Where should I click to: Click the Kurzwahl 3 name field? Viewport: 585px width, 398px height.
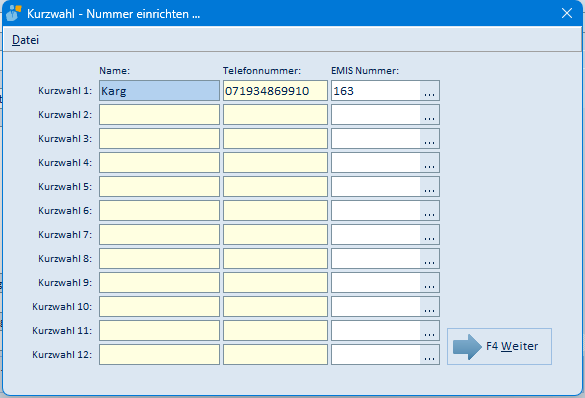tap(159, 138)
